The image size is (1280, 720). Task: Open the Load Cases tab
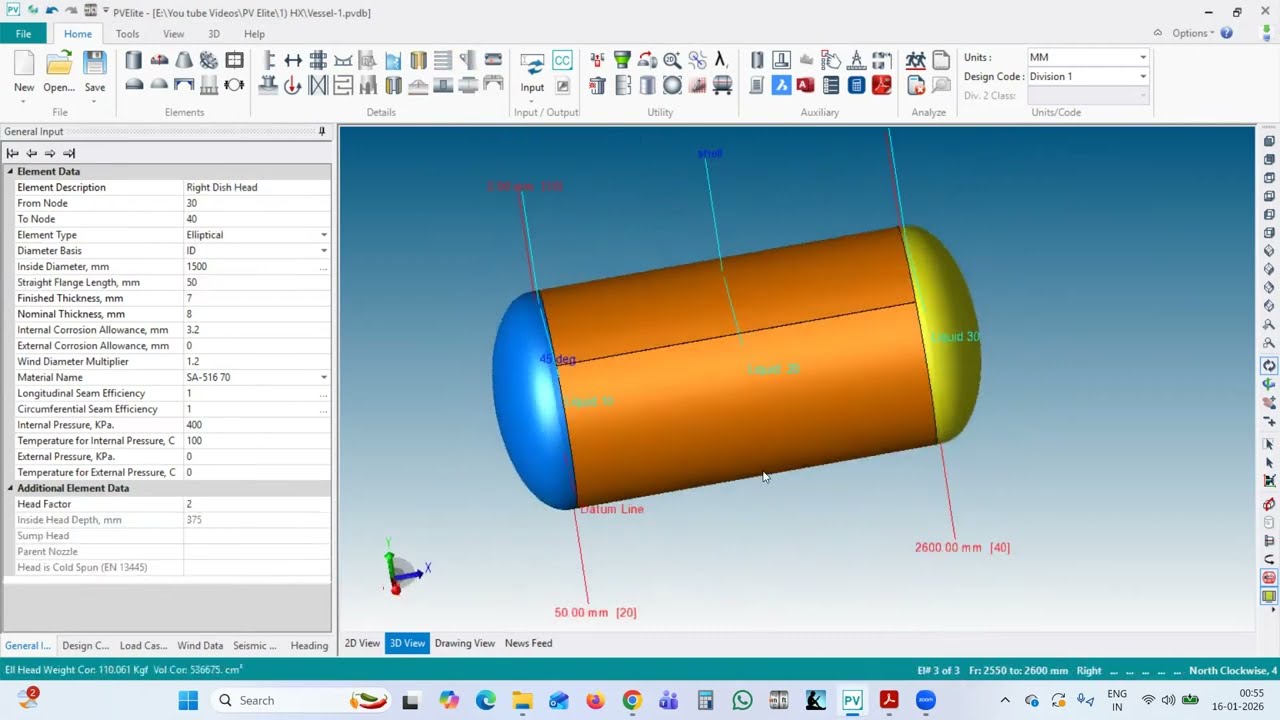[143, 646]
